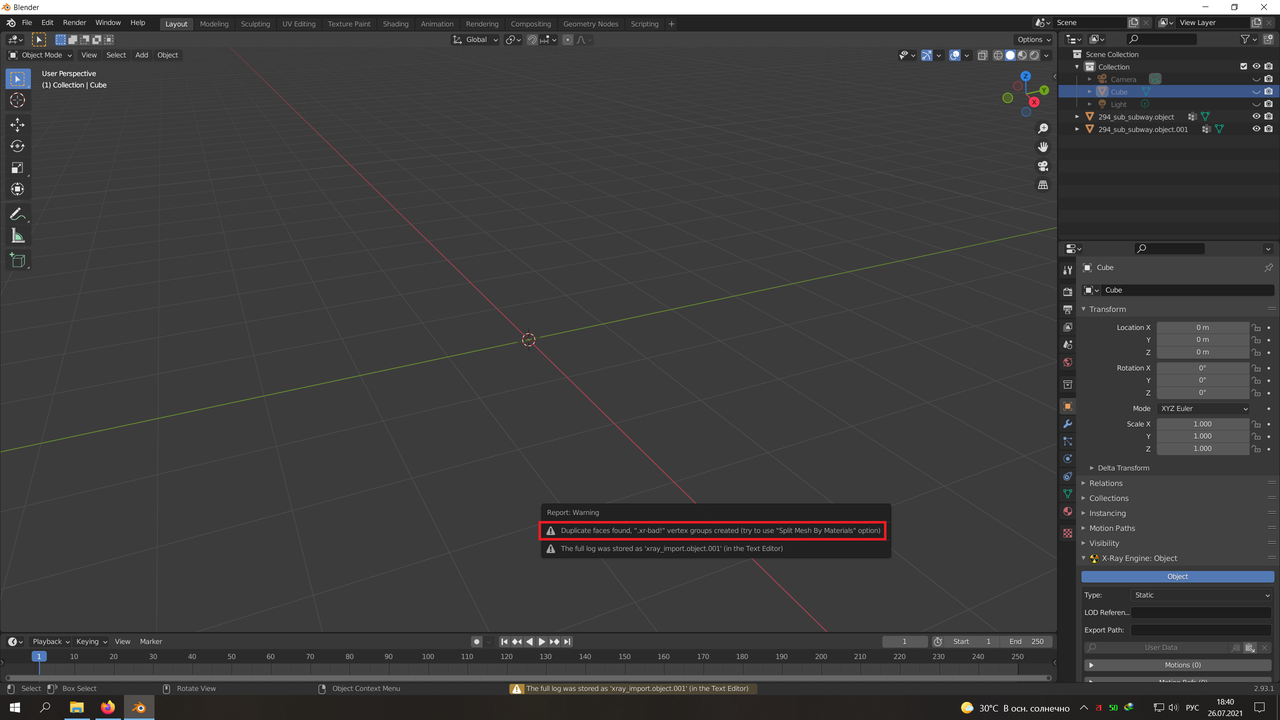This screenshot has width=1280, height=720.
Task: Open the Material properties tab
Action: tap(1068, 512)
